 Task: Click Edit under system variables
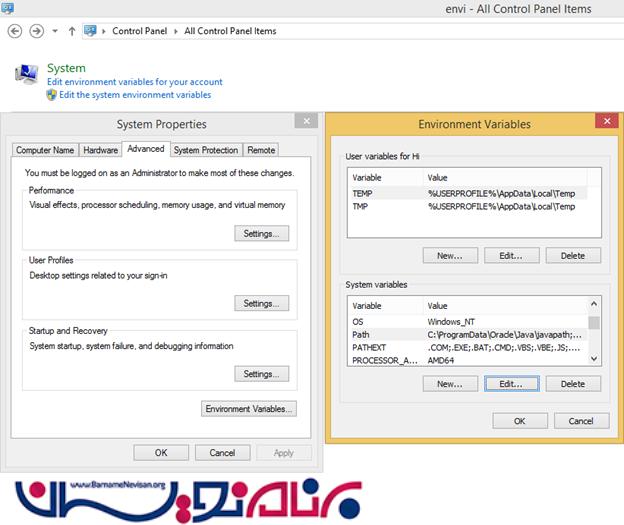pos(511,384)
